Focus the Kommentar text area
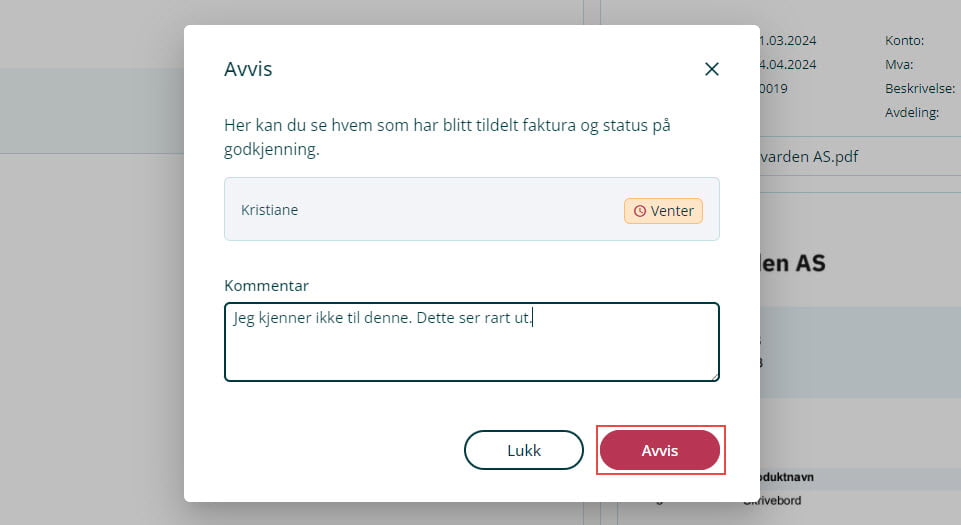The width and height of the screenshot is (961, 525). [x=471, y=342]
